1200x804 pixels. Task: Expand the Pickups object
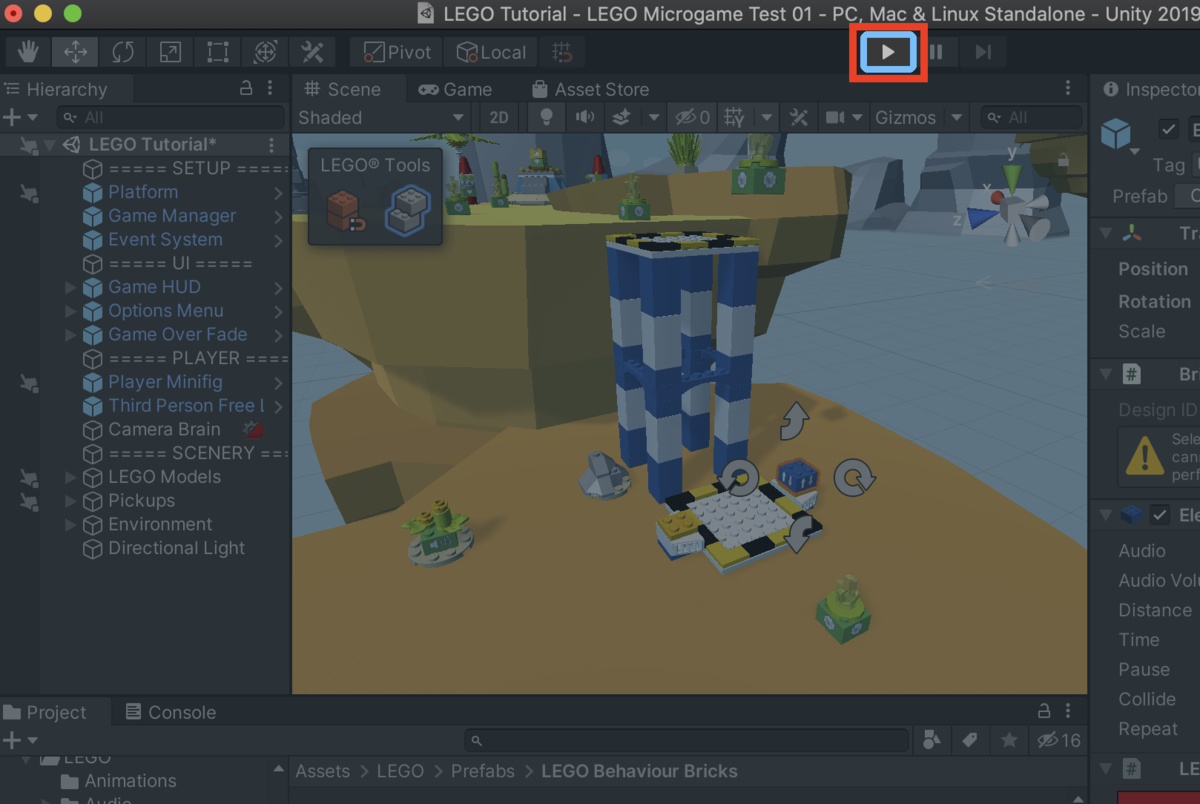[70, 501]
